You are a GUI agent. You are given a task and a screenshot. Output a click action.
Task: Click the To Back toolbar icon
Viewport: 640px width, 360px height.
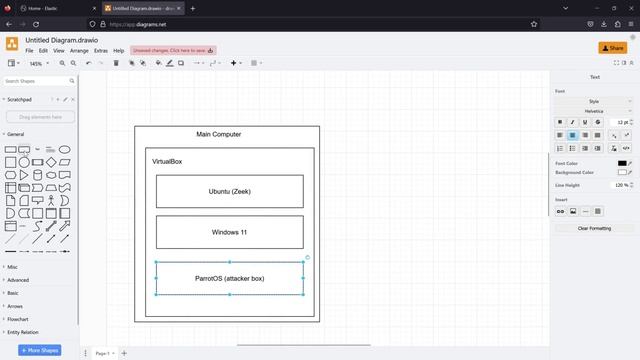[x=143, y=63]
